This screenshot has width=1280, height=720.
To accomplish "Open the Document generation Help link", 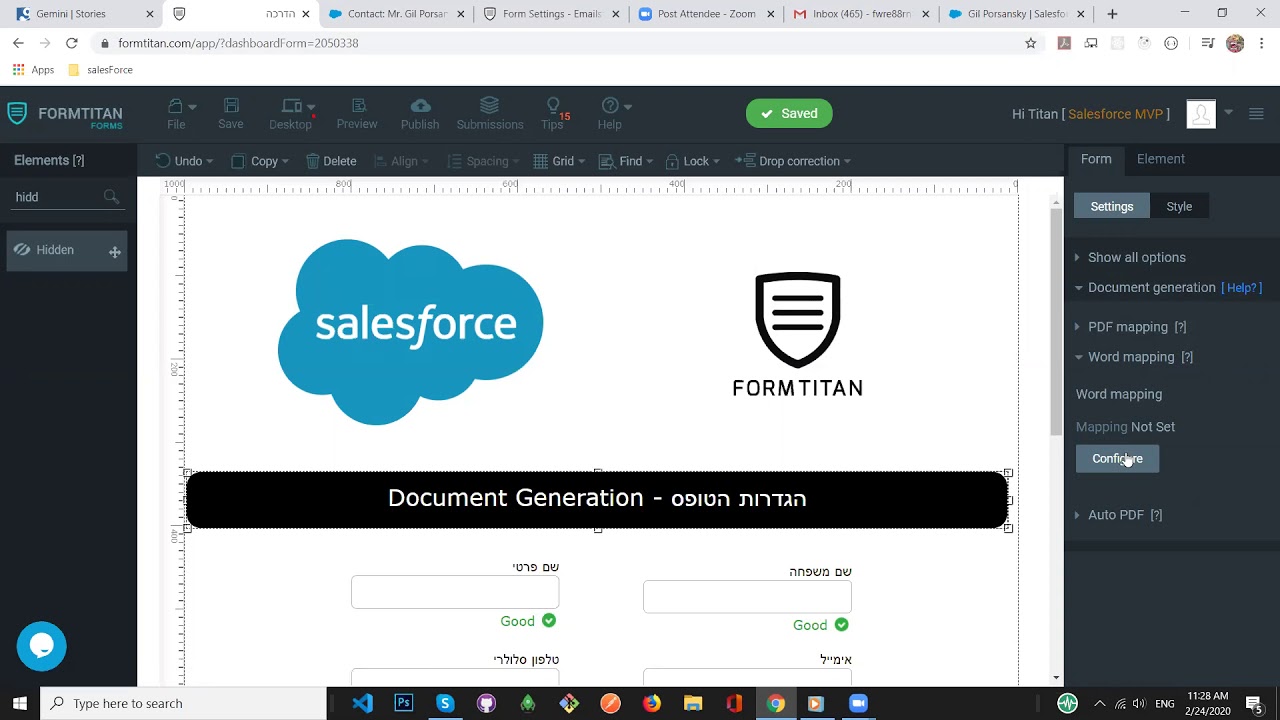I will (1241, 287).
